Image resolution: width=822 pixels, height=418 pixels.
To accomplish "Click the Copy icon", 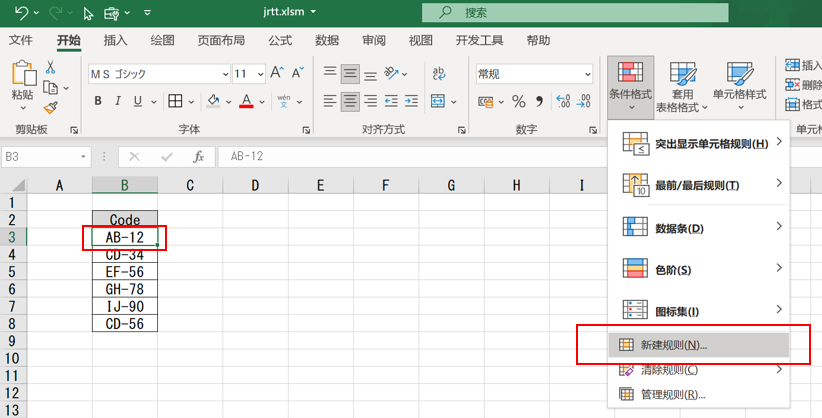I will point(50,88).
